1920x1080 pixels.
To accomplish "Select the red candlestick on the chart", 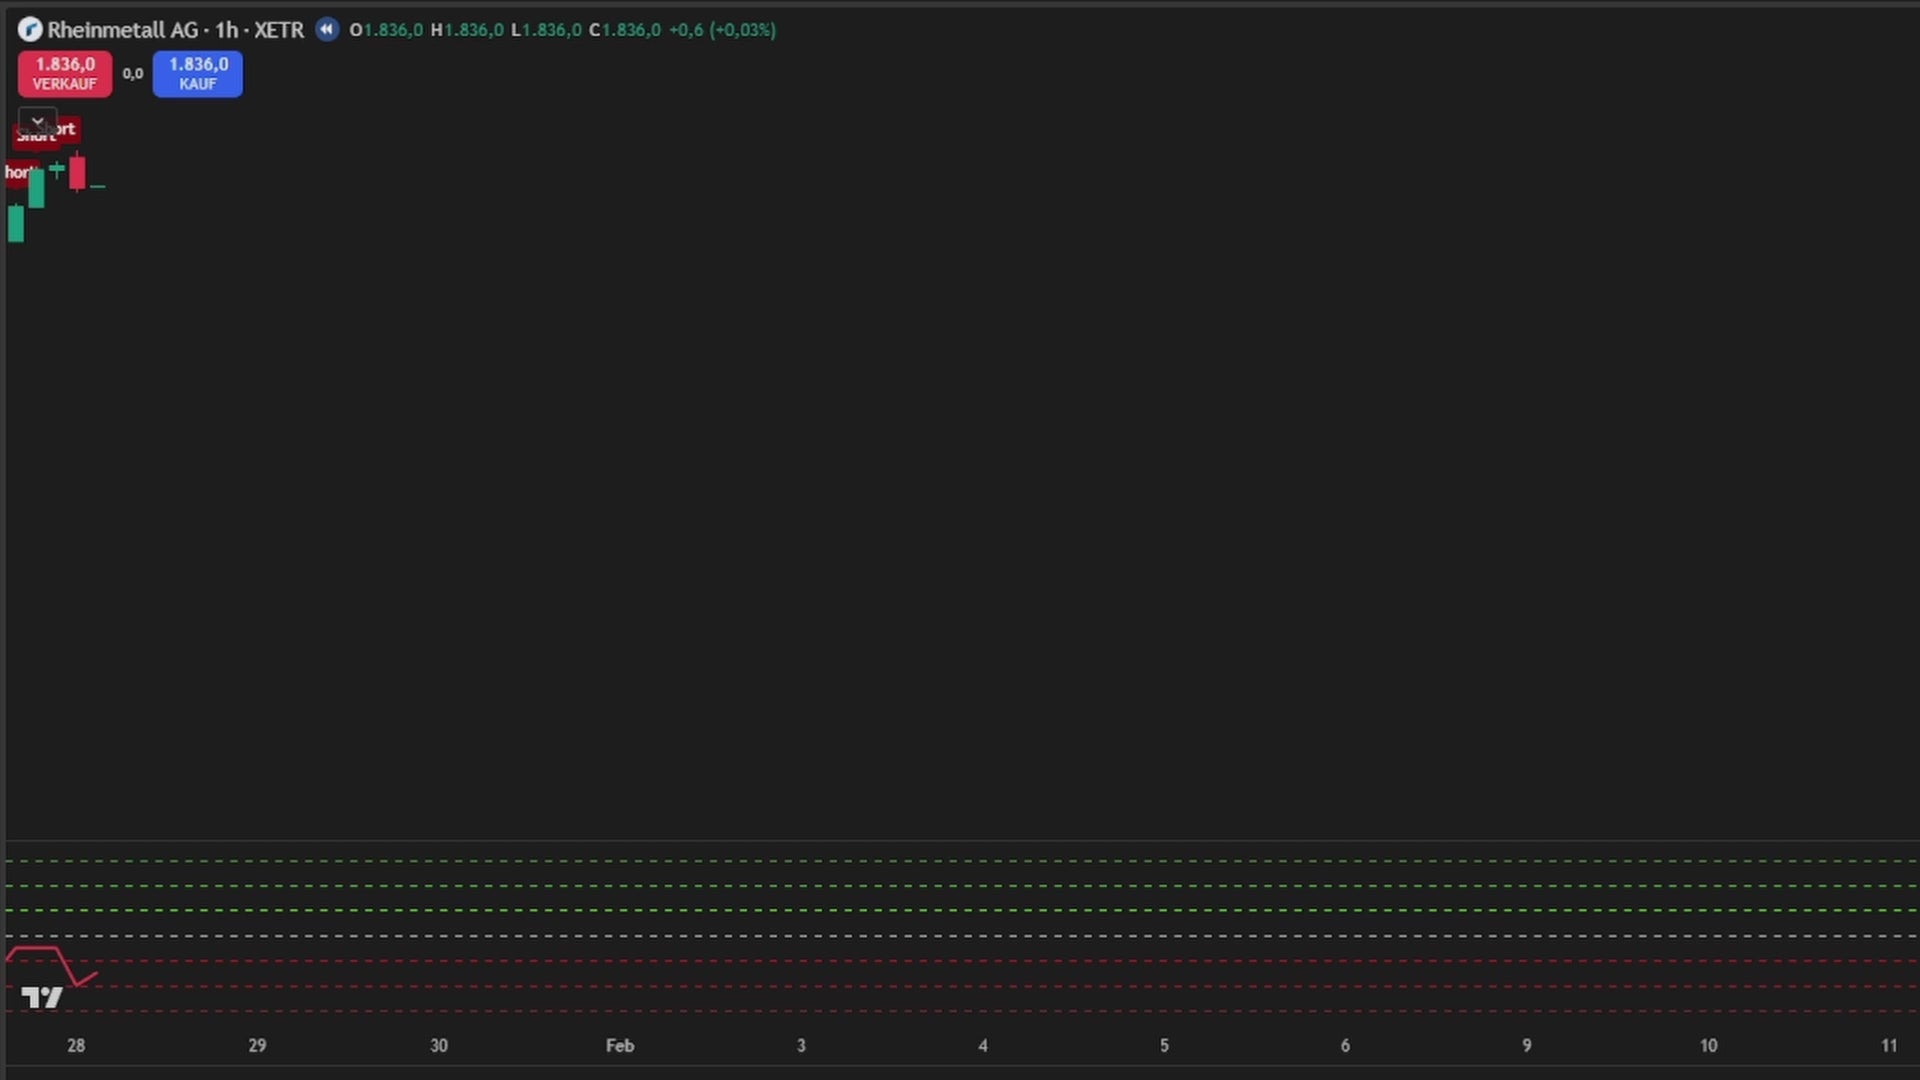I will (x=77, y=172).
